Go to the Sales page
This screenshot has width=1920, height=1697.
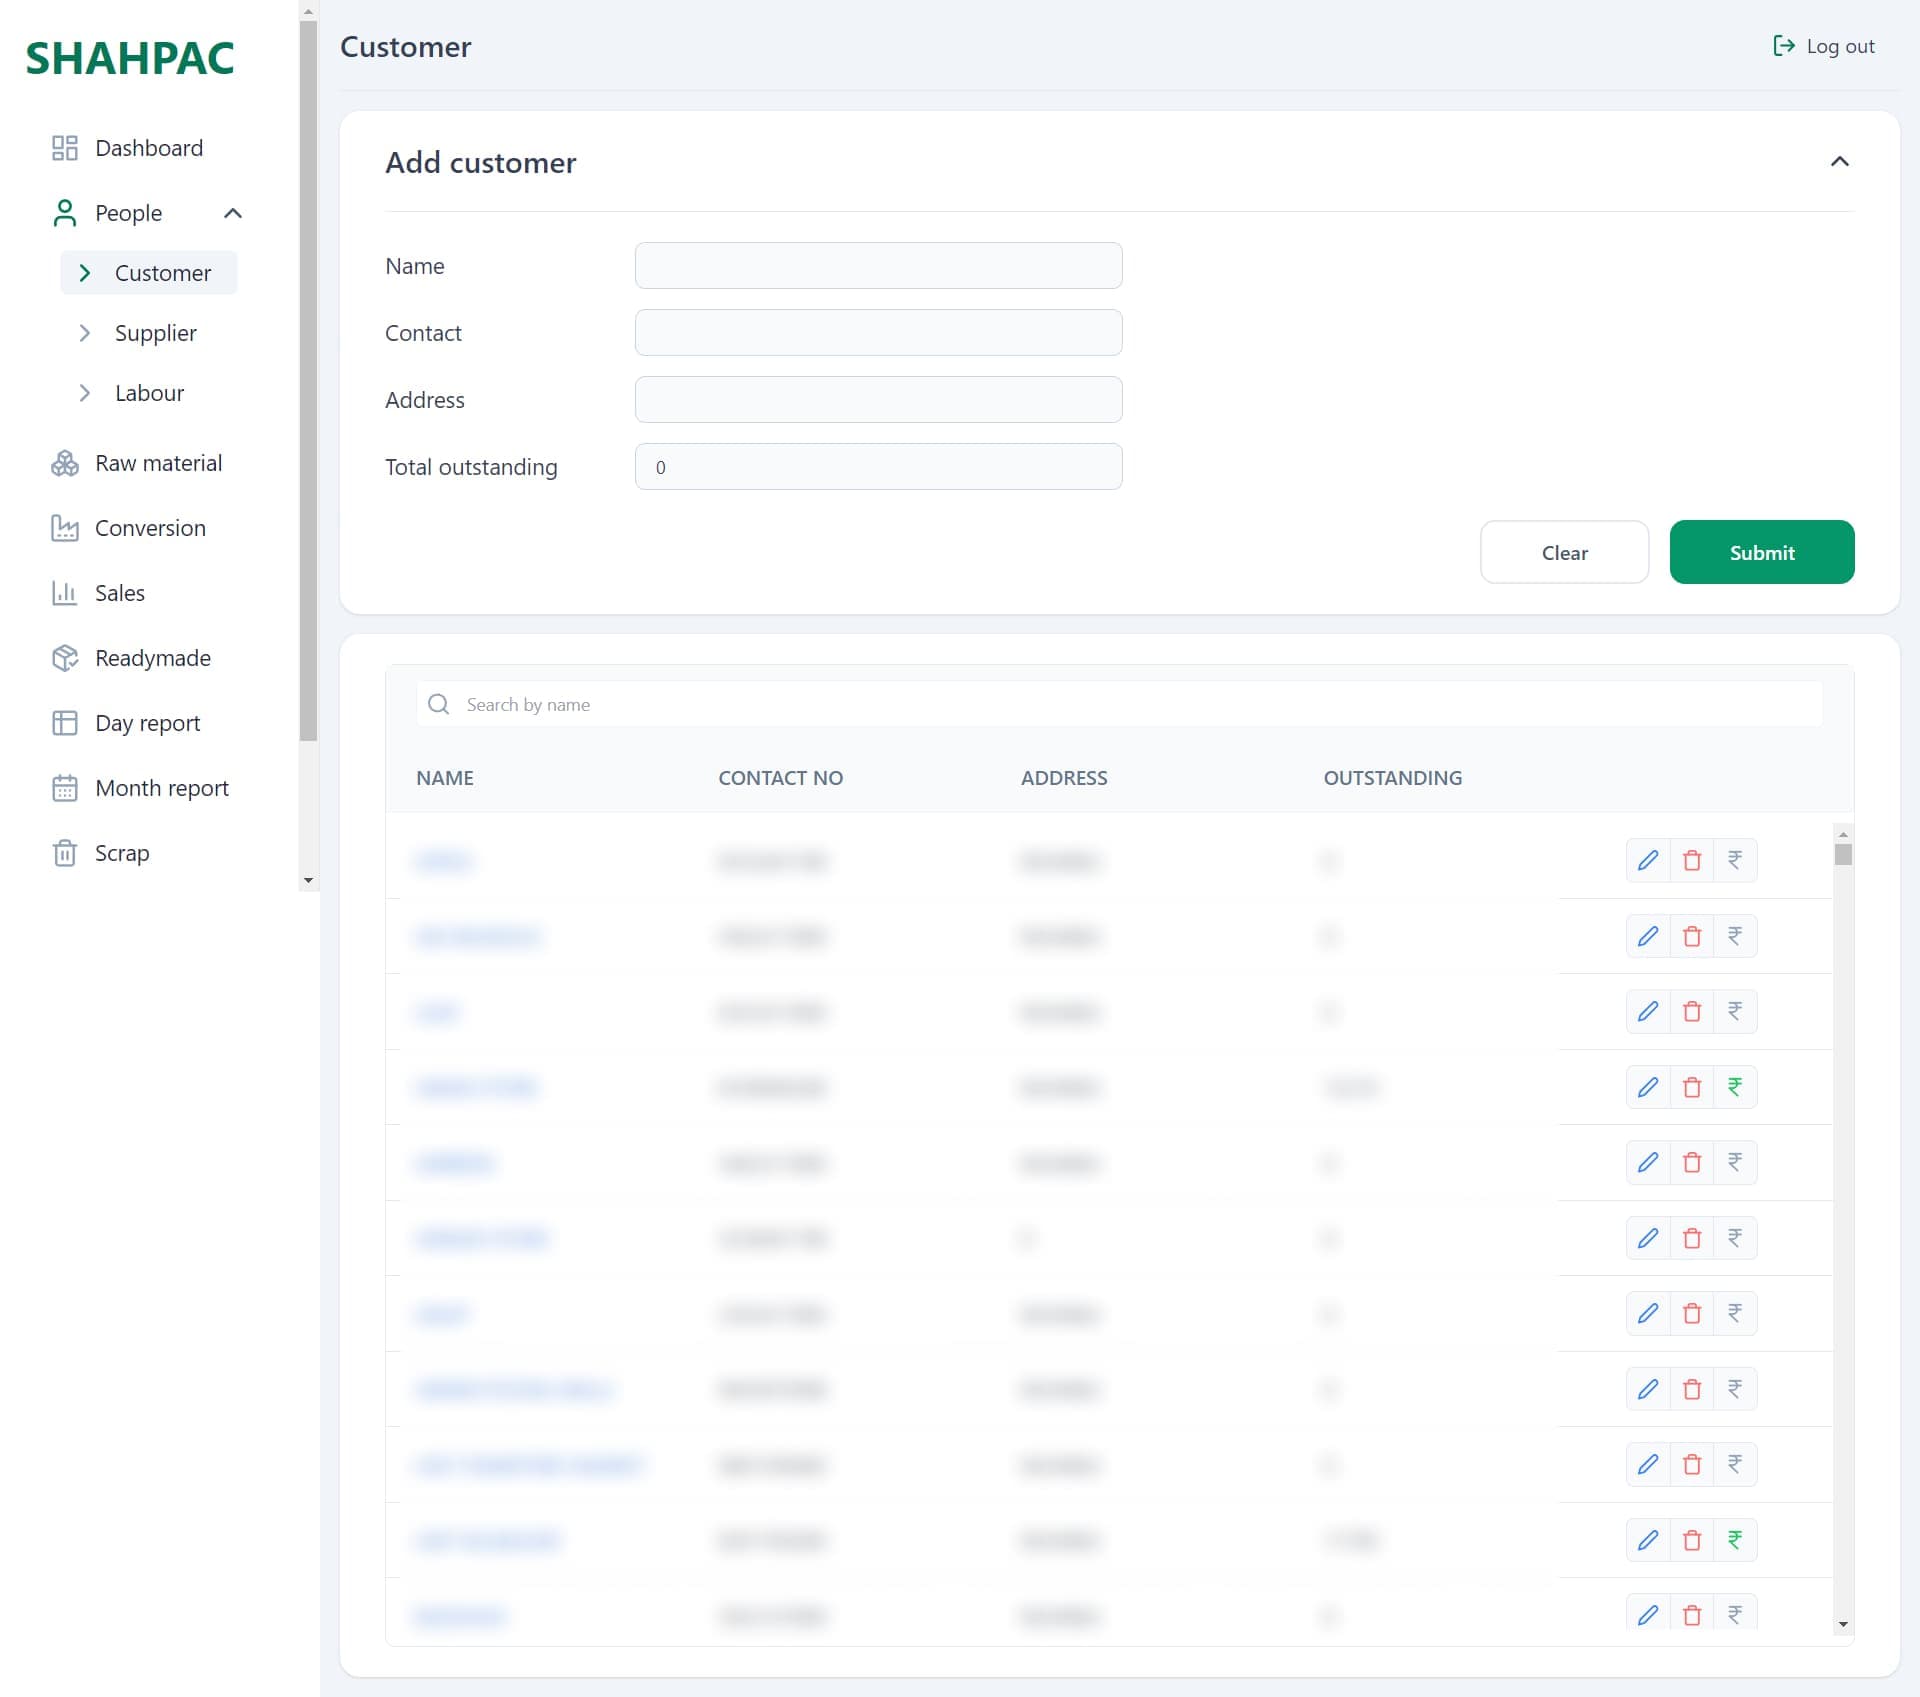(119, 593)
